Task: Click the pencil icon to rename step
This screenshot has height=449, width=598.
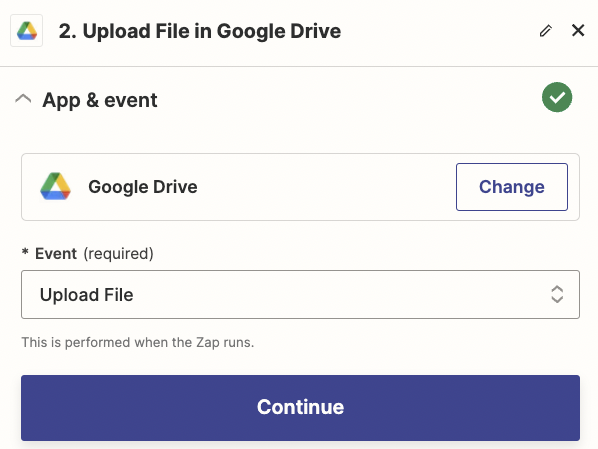Action: click(545, 31)
